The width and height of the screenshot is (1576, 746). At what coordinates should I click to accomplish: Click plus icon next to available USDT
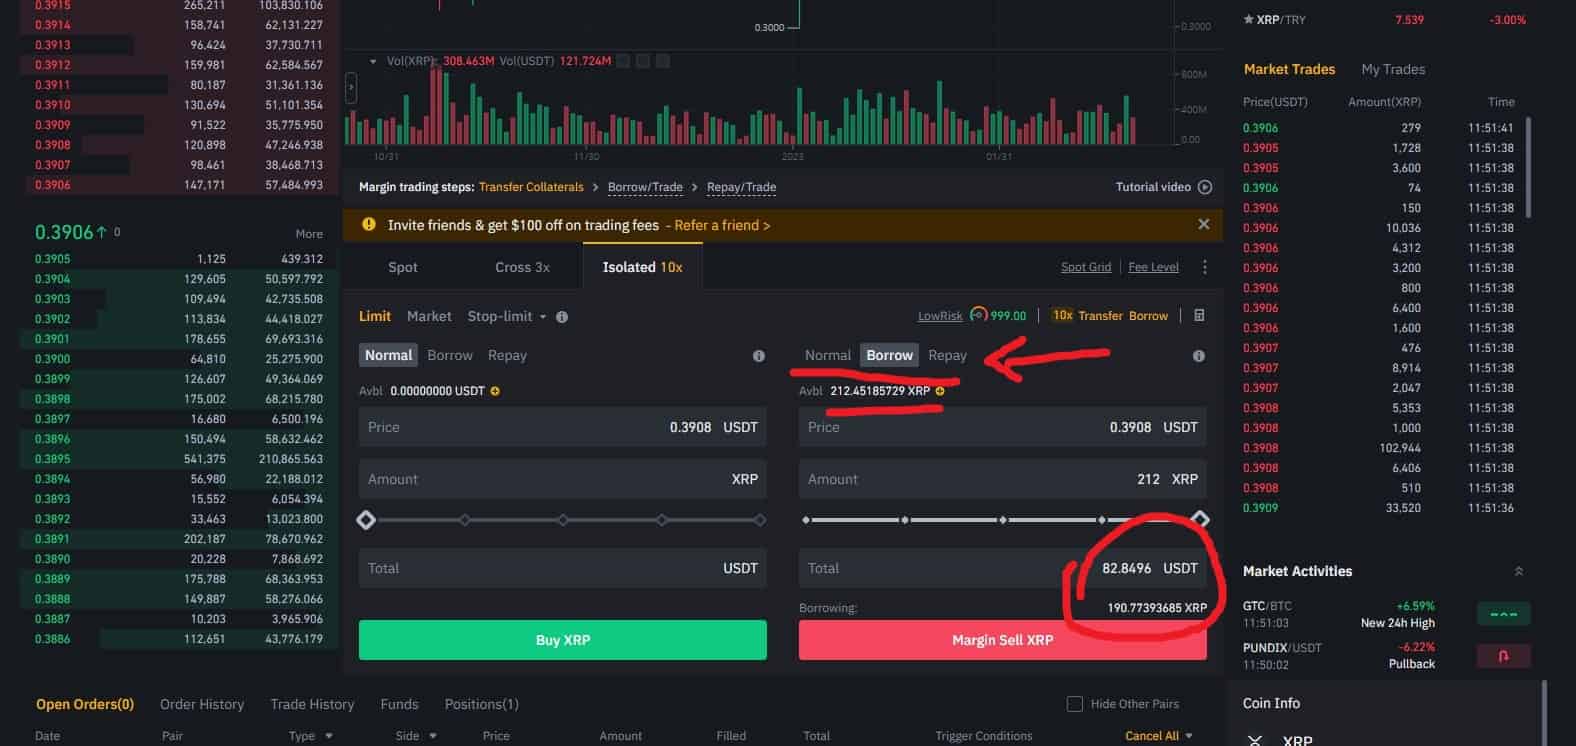pyautogui.click(x=495, y=391)
